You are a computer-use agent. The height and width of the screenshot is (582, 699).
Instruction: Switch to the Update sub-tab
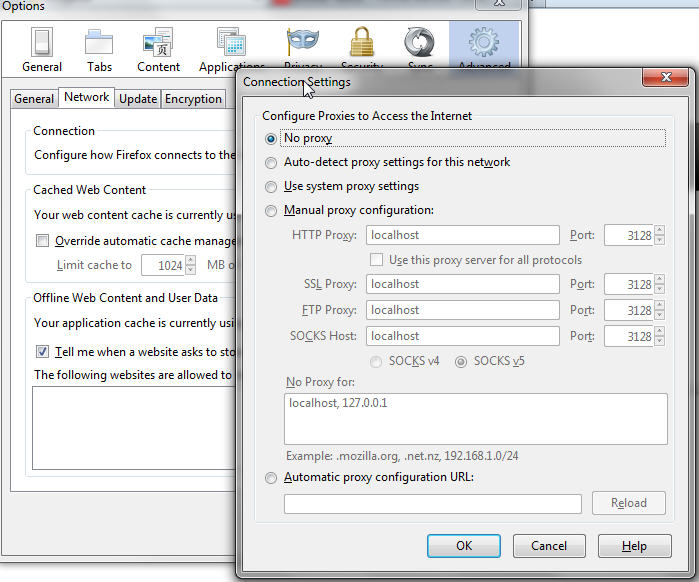point(138,98)
